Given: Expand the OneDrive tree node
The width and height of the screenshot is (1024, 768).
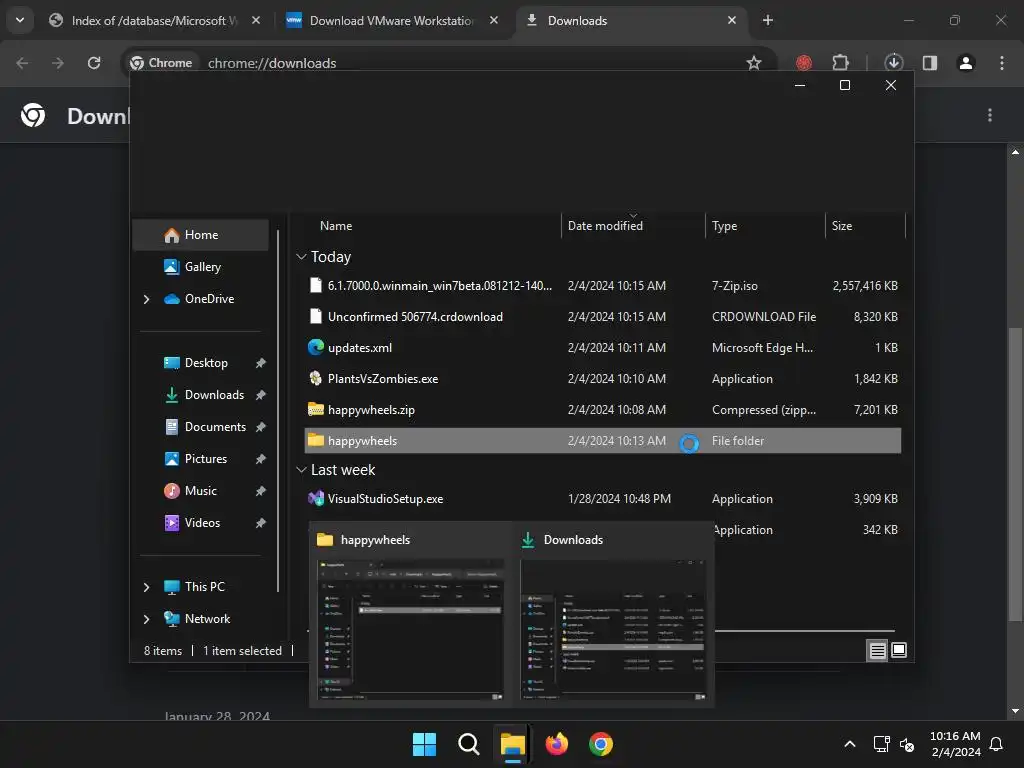Looking at the screenshot, I should point(146,299).
